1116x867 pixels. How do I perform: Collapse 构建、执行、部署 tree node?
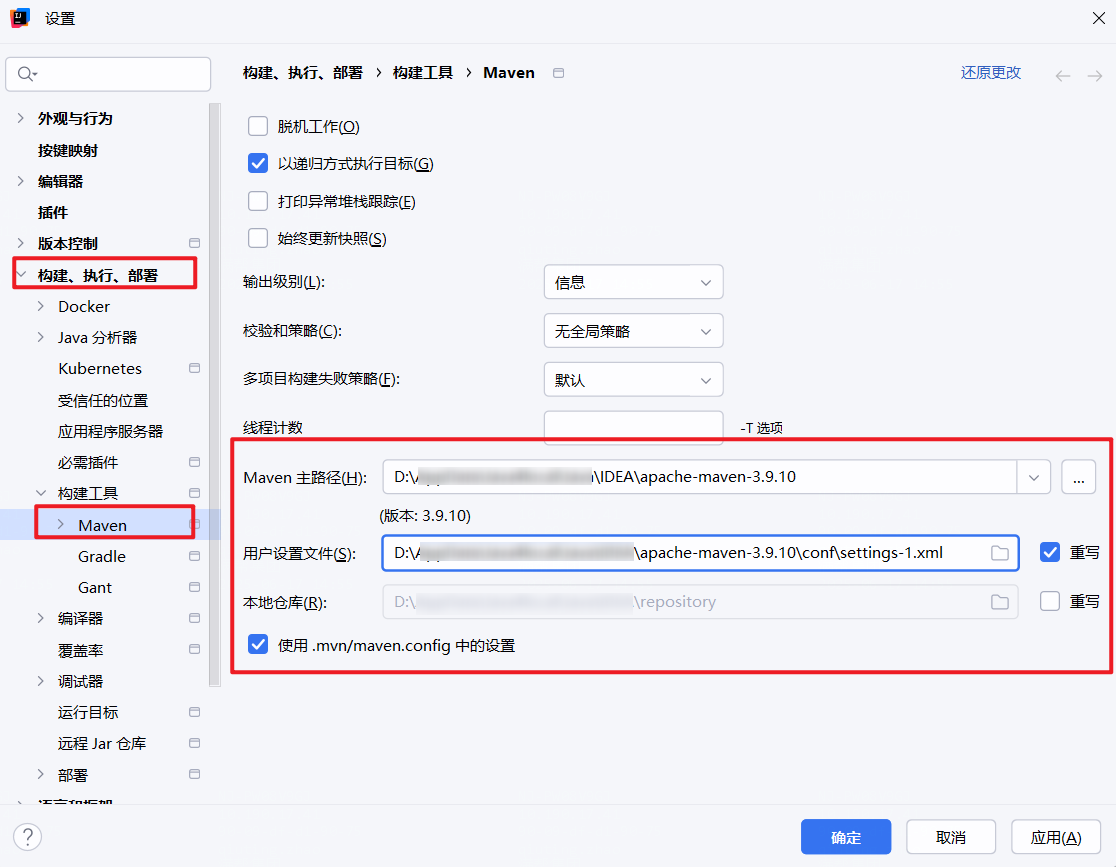pyautogui.click(x=21, y=274)
